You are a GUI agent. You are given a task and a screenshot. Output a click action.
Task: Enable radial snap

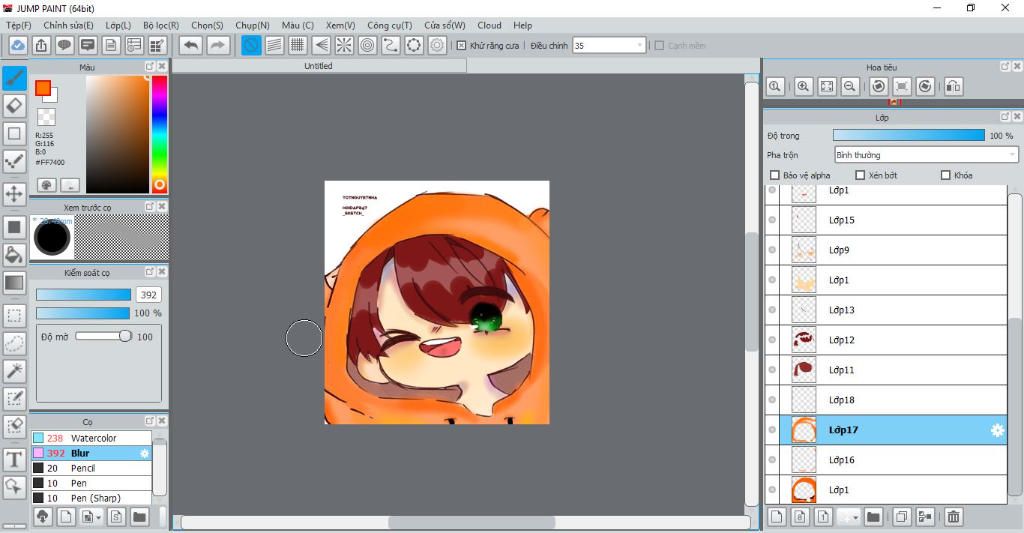coord(344,45)
